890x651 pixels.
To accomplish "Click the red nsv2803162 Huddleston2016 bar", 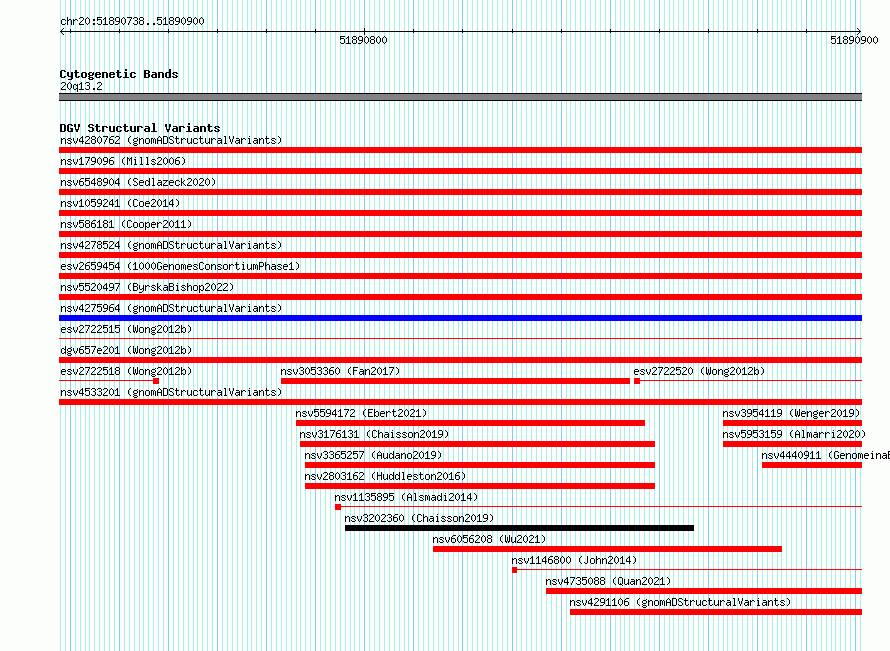I will click(x=480, y=486).
